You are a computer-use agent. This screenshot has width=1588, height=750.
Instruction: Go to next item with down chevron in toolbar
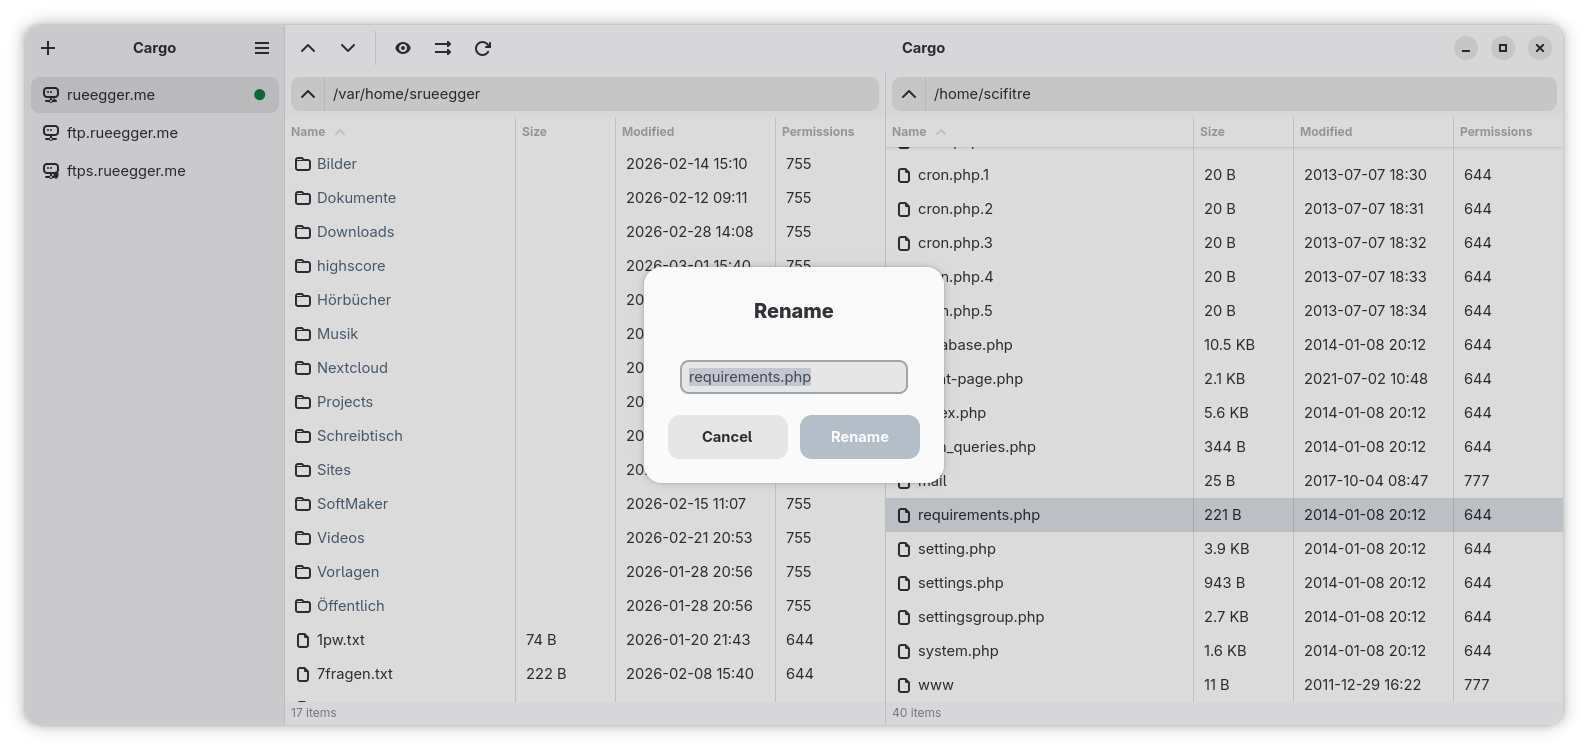[348, 48]
